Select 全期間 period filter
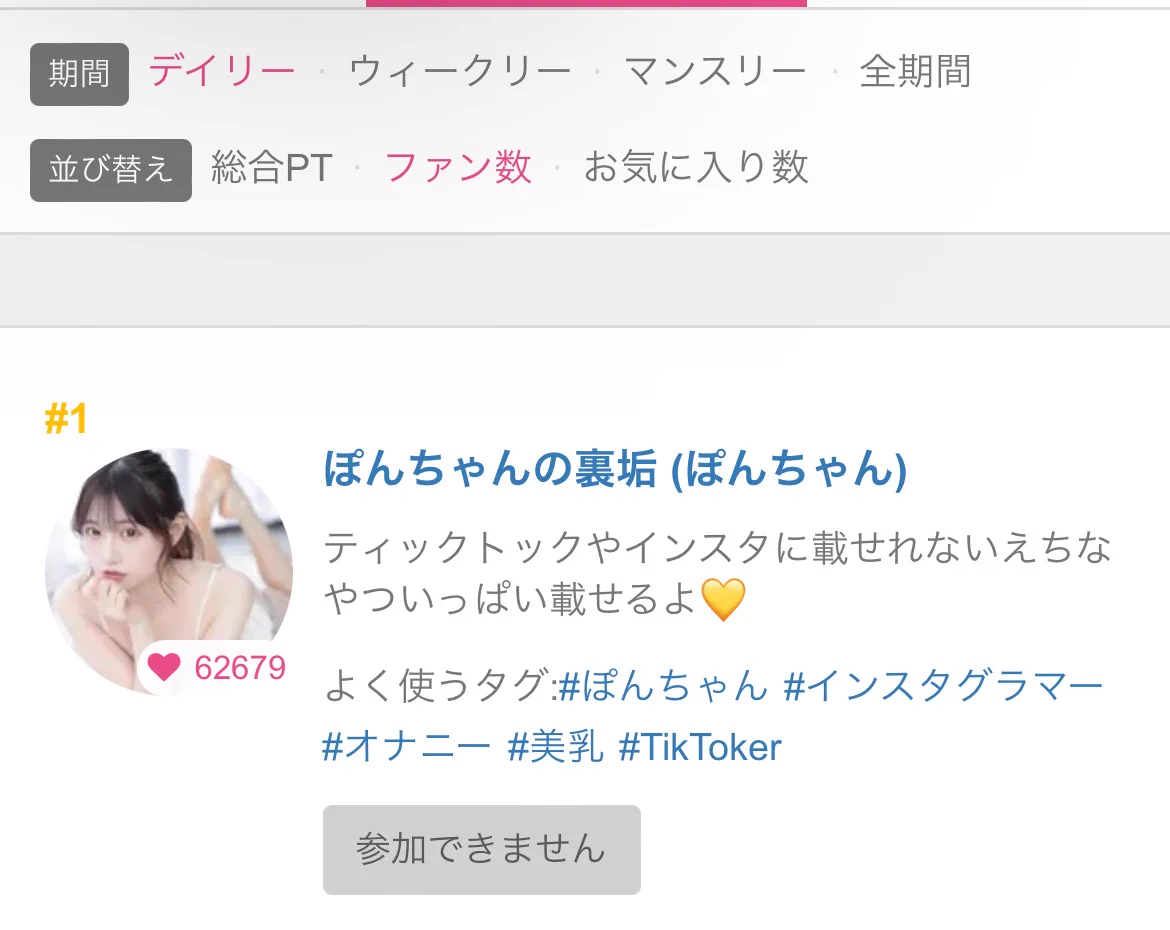Image resolution: width=1170 pixels, height=930 pixels. [916, 72]
